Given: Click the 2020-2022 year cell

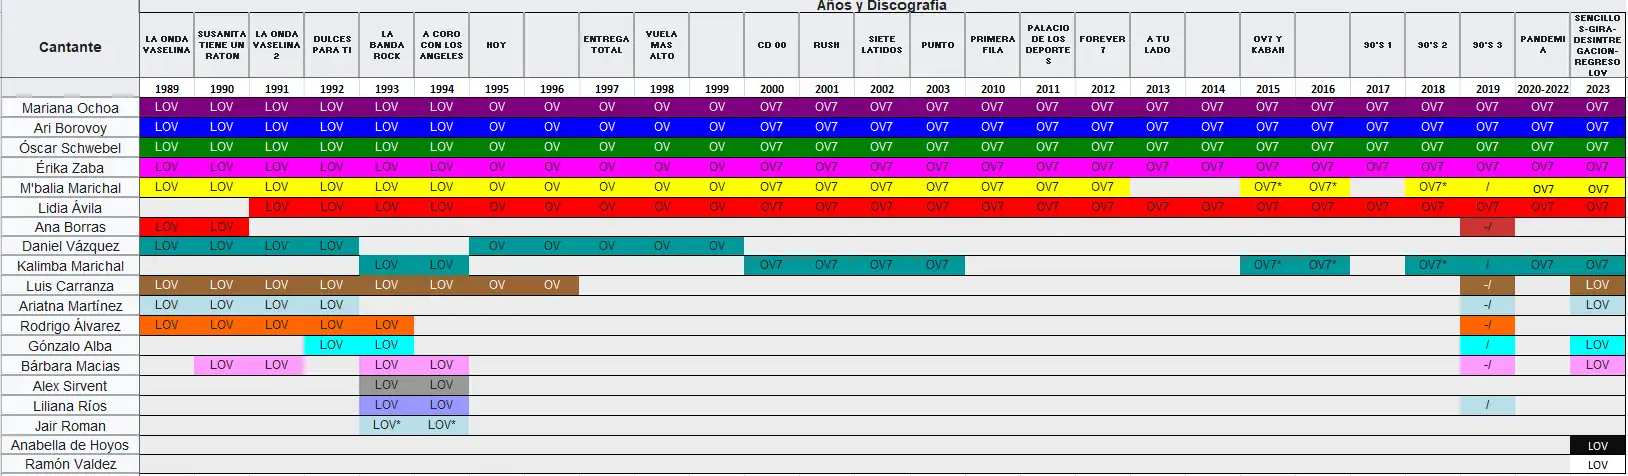Looking at the screenshot, I should (x=1542, y=89).
